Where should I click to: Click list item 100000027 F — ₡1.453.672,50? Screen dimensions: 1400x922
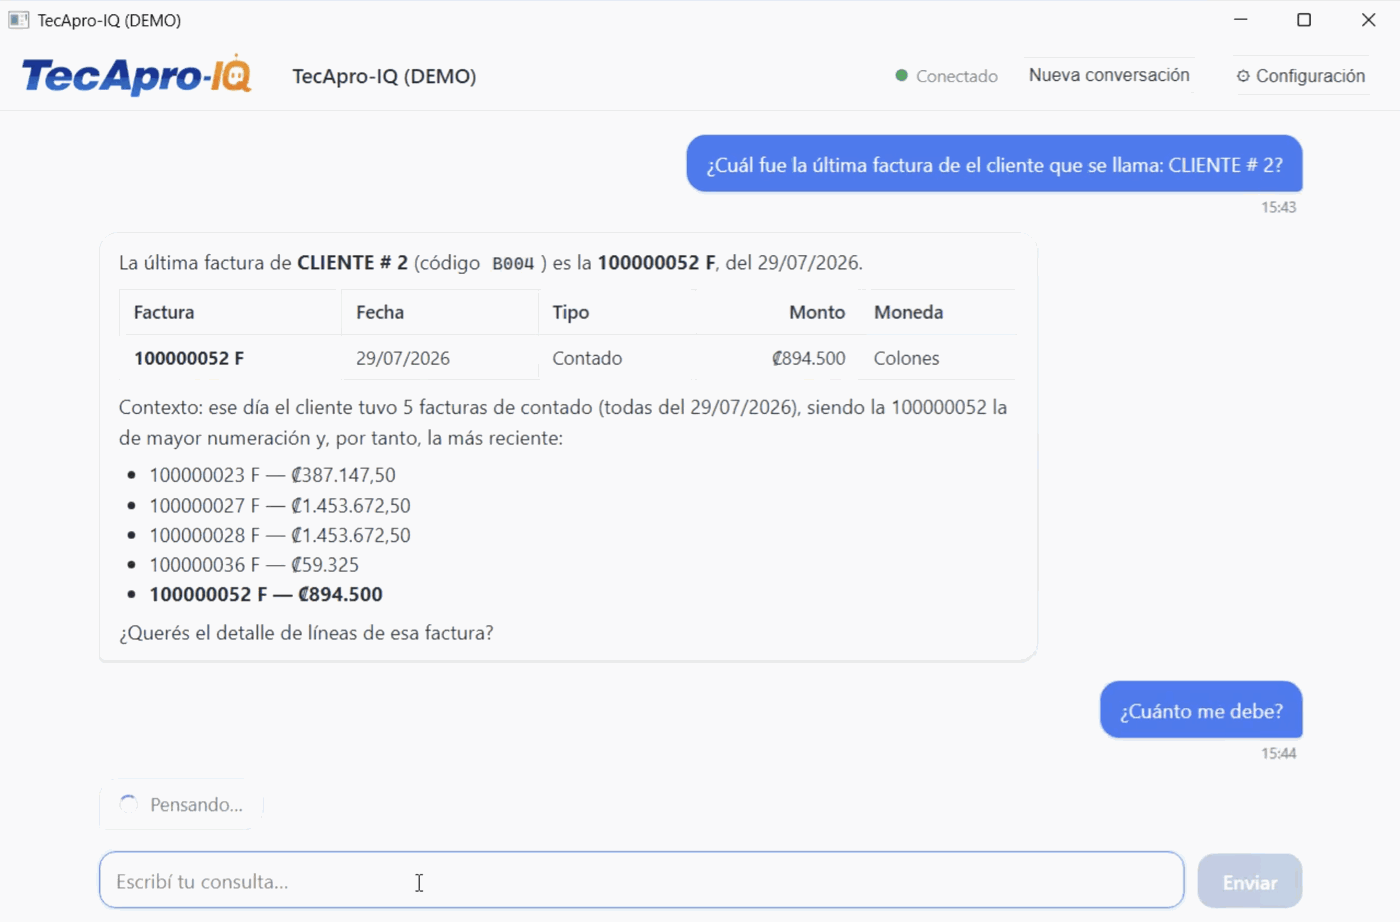[280, 506]
